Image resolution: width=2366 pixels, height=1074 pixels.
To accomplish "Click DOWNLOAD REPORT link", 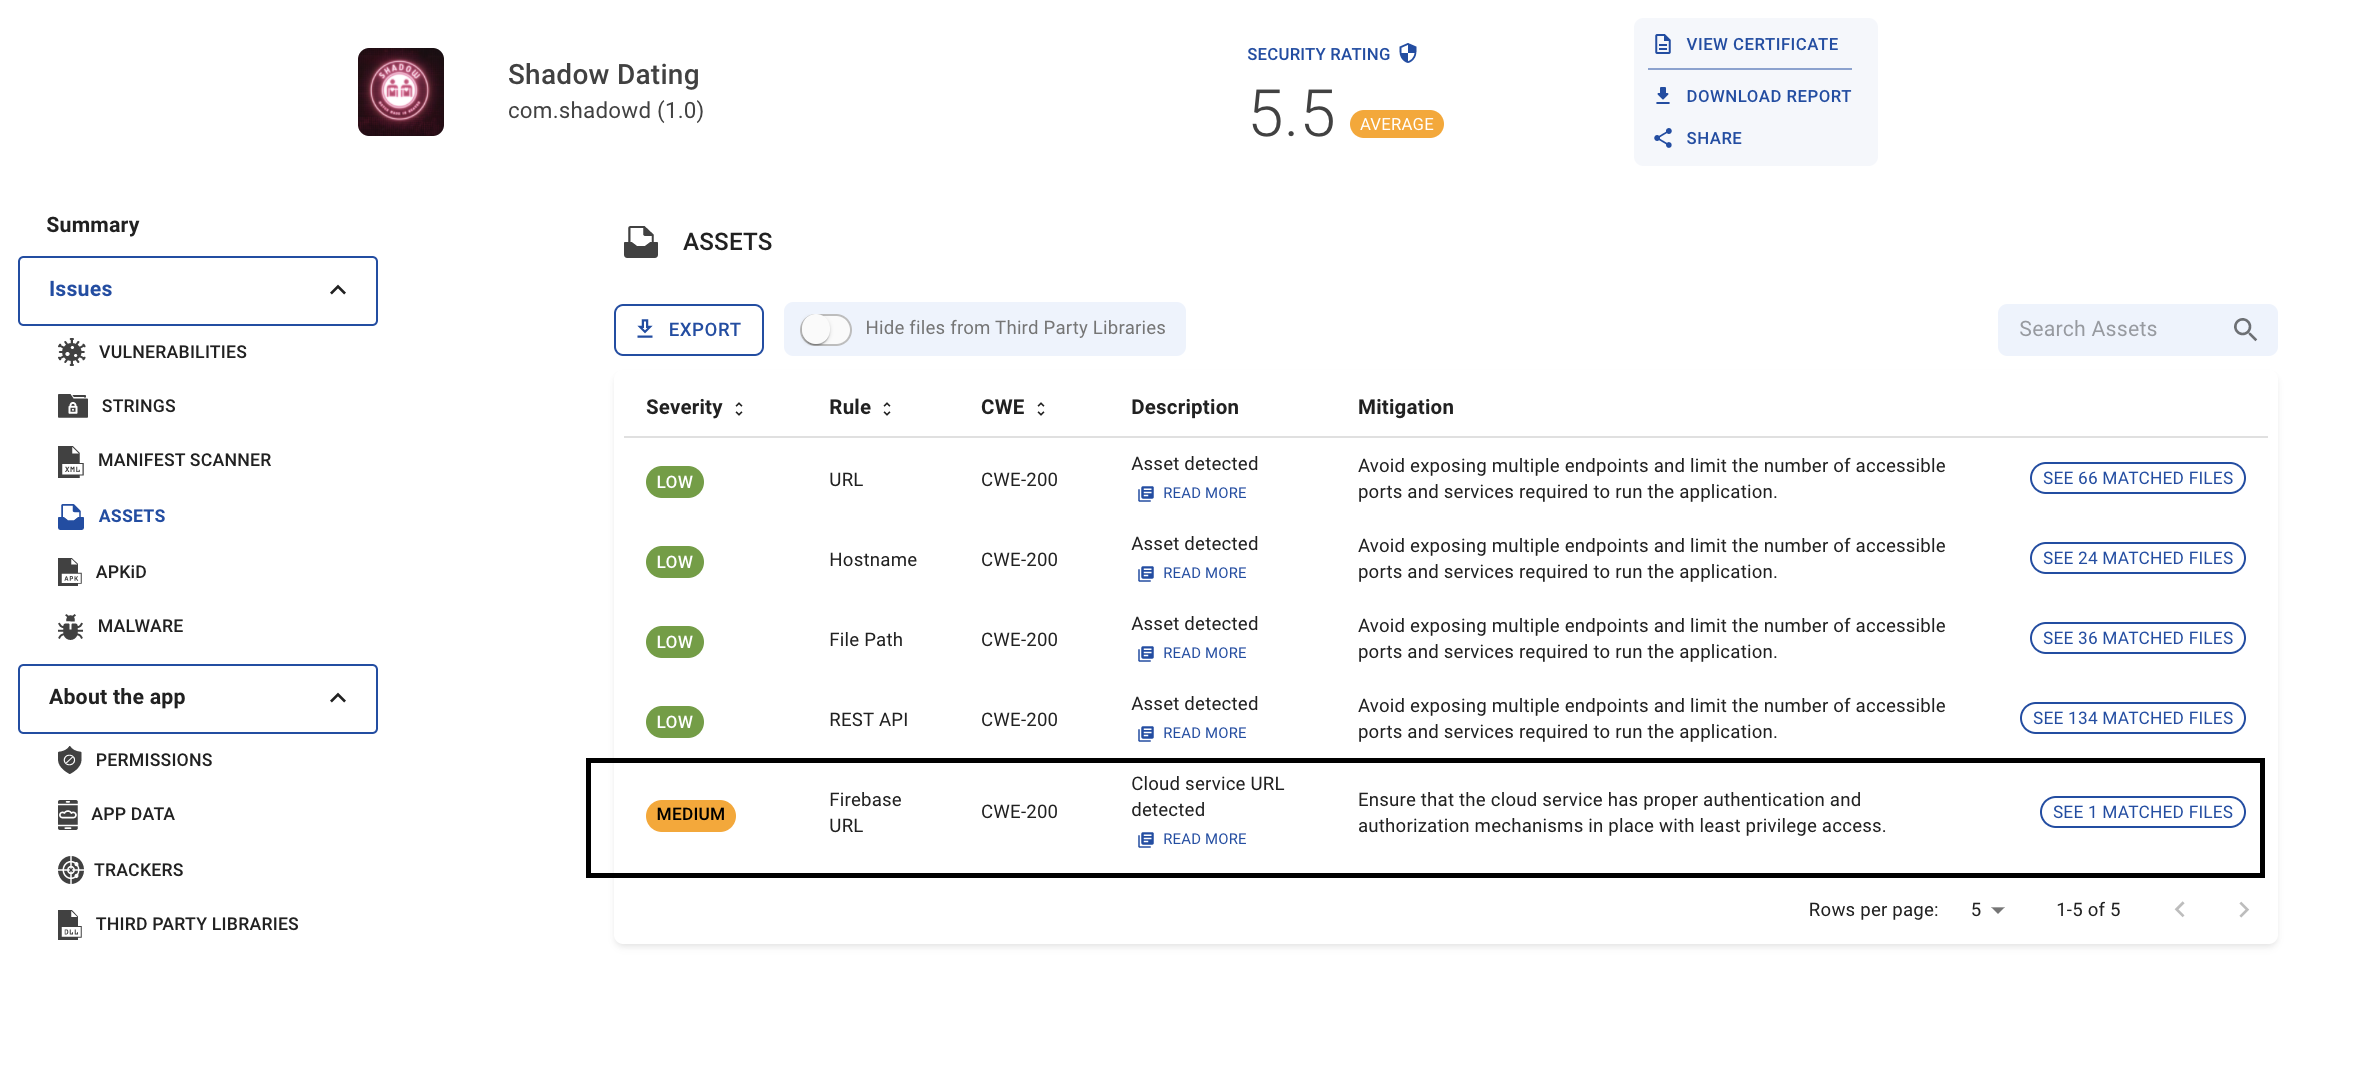I will click(x=1768, y=96).
